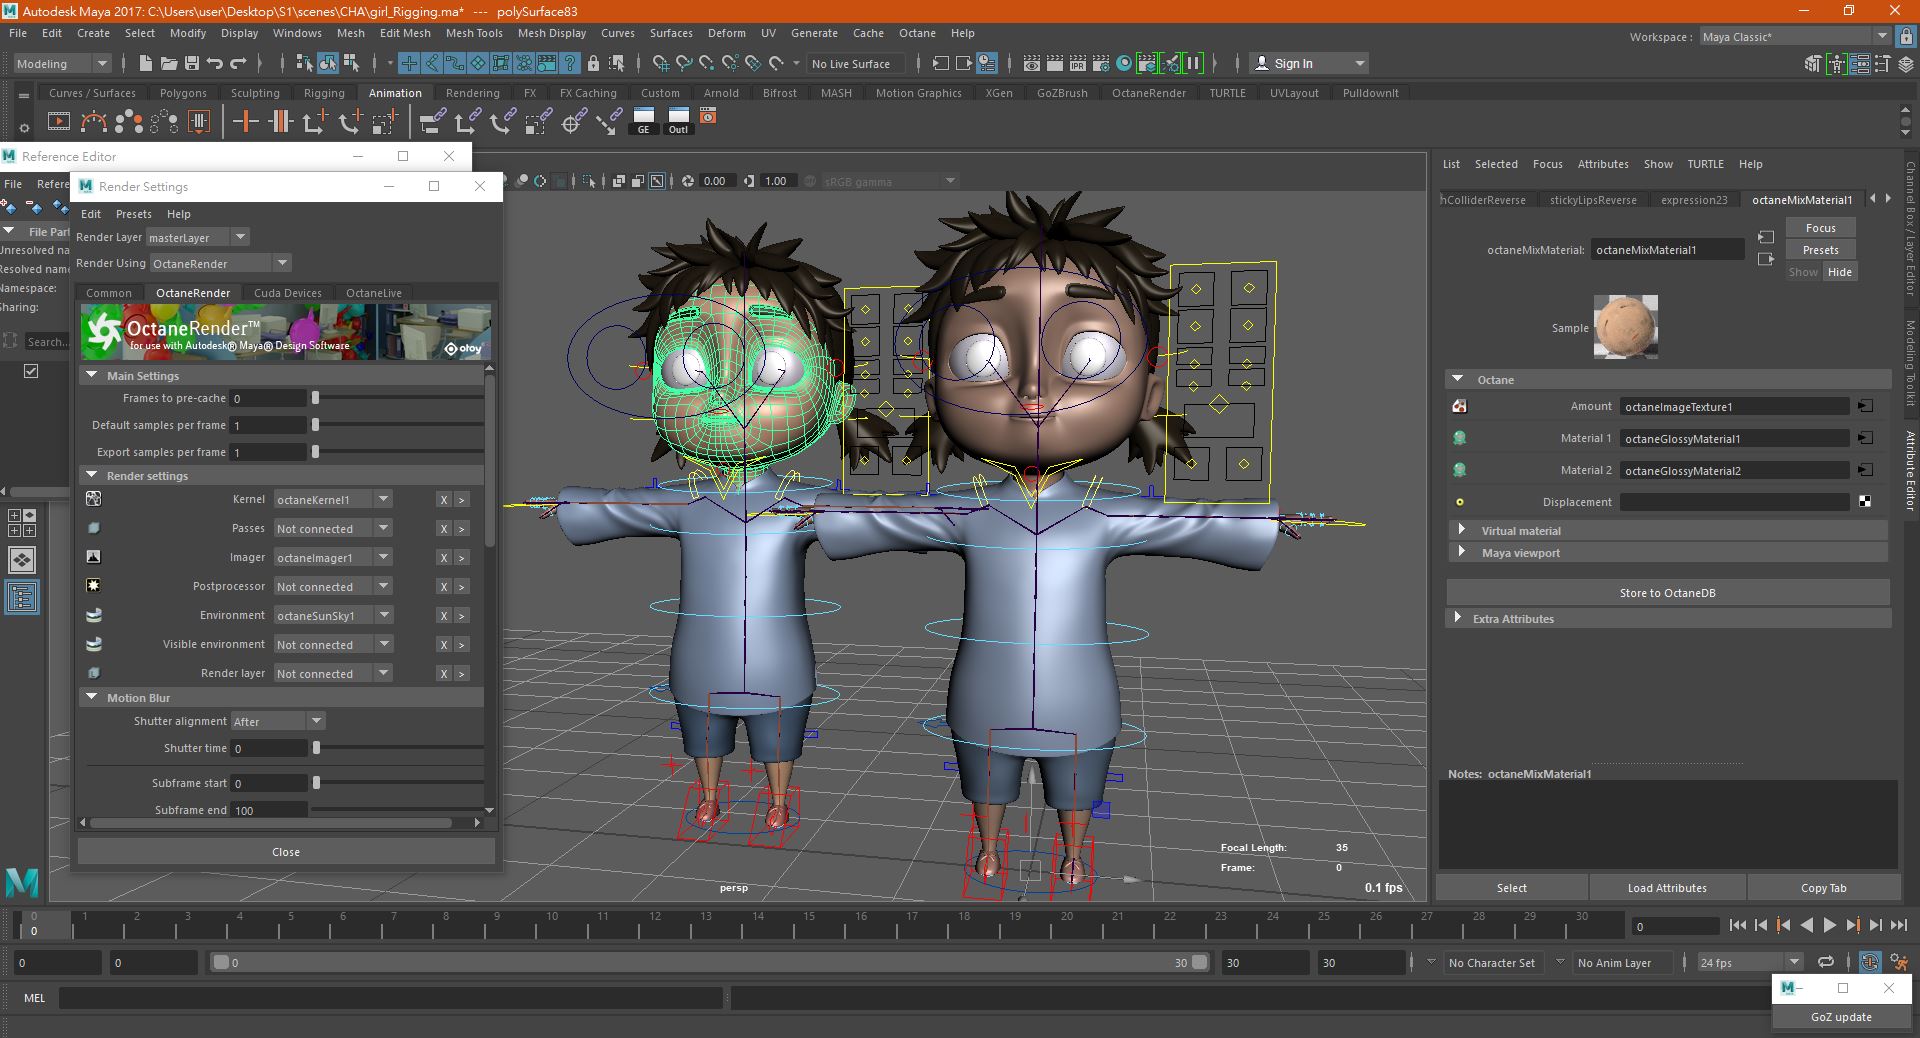Click Load Attributes button
Viewport: 1920px width, 1038px height.
click(x=1667, y=888)
